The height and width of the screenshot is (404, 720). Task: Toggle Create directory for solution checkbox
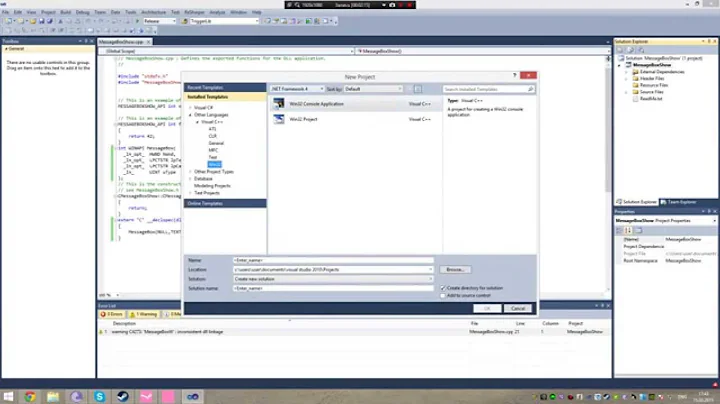(443, 288)
